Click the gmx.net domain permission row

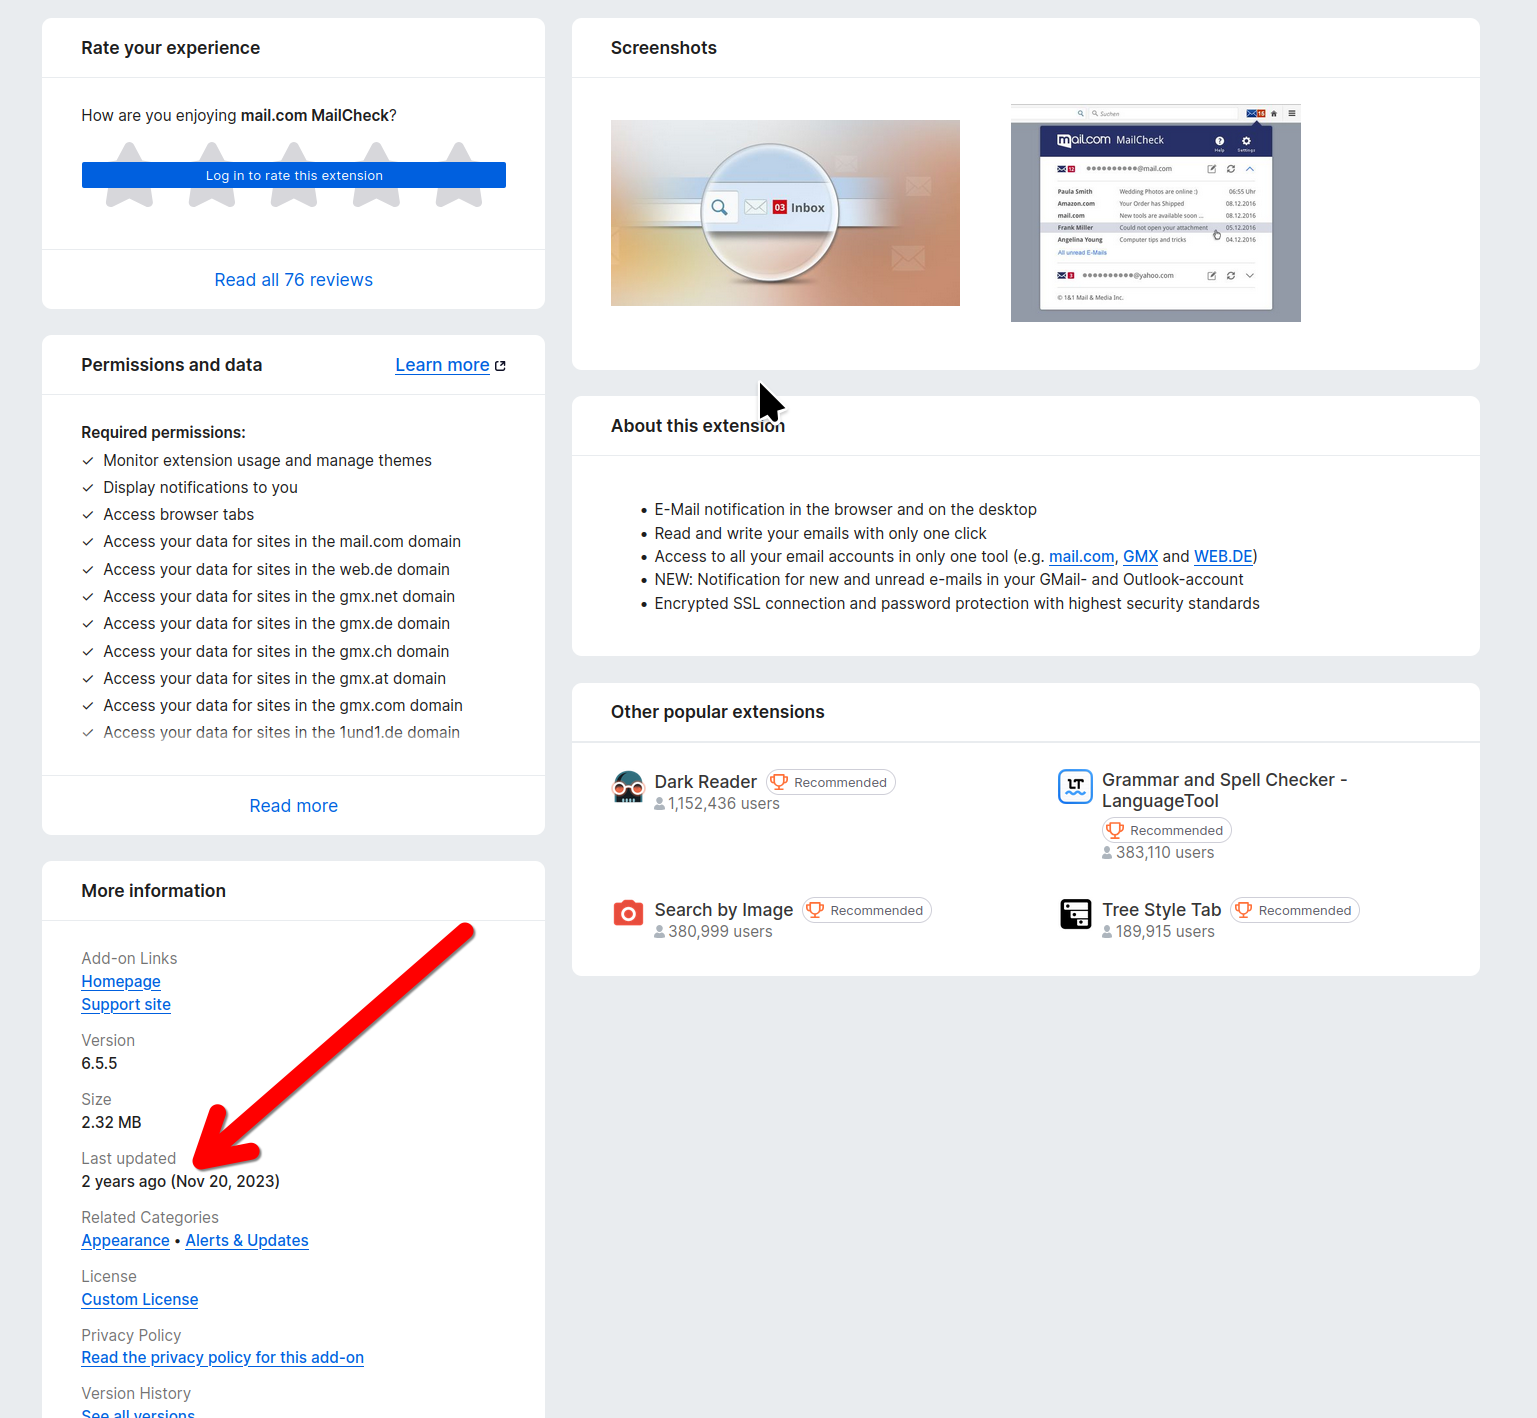point(279,597)
